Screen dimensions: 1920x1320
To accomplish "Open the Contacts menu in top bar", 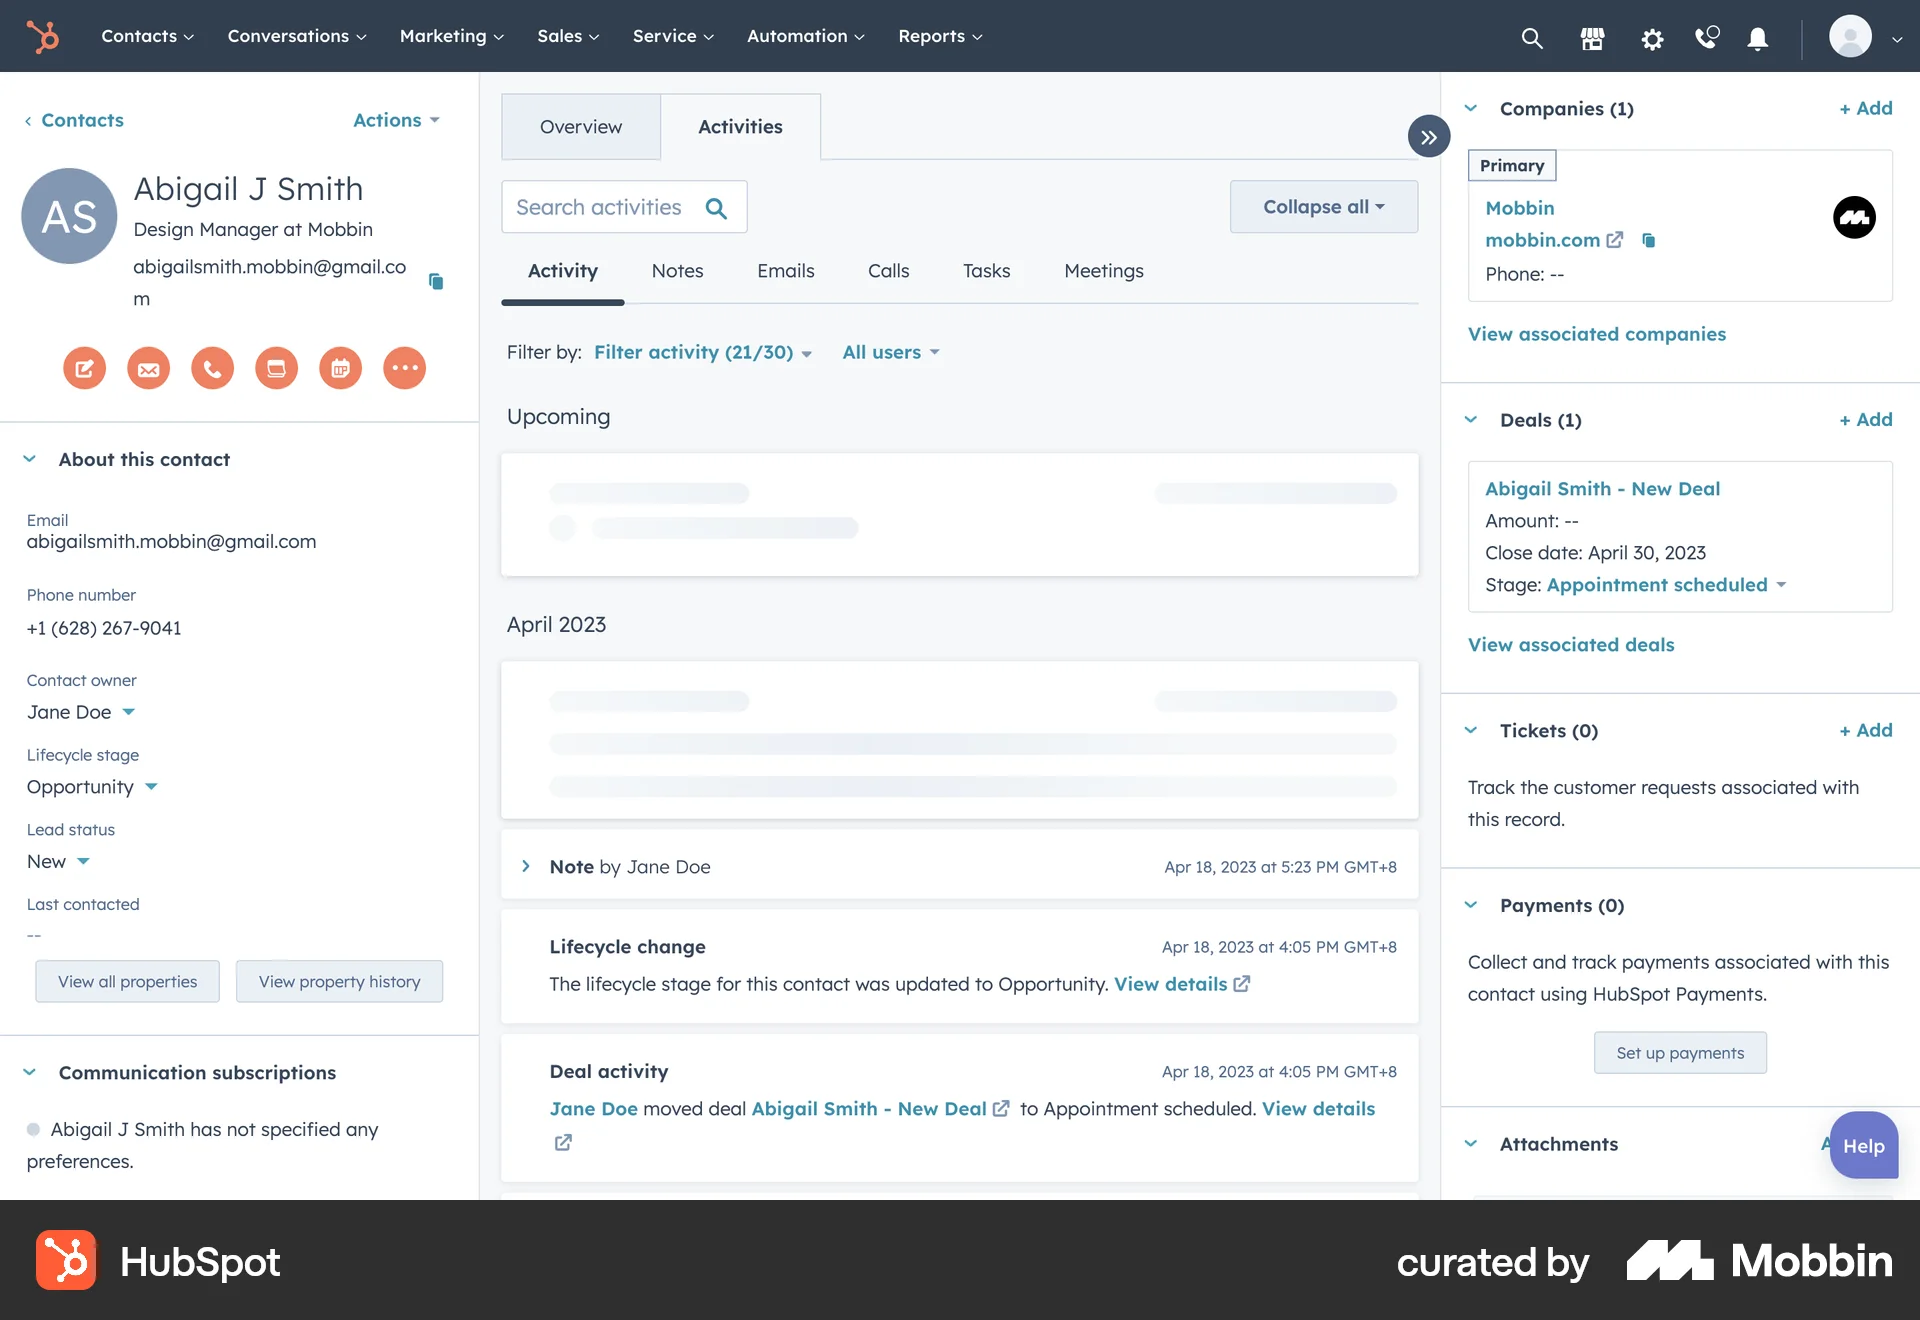I will [148, 36].
